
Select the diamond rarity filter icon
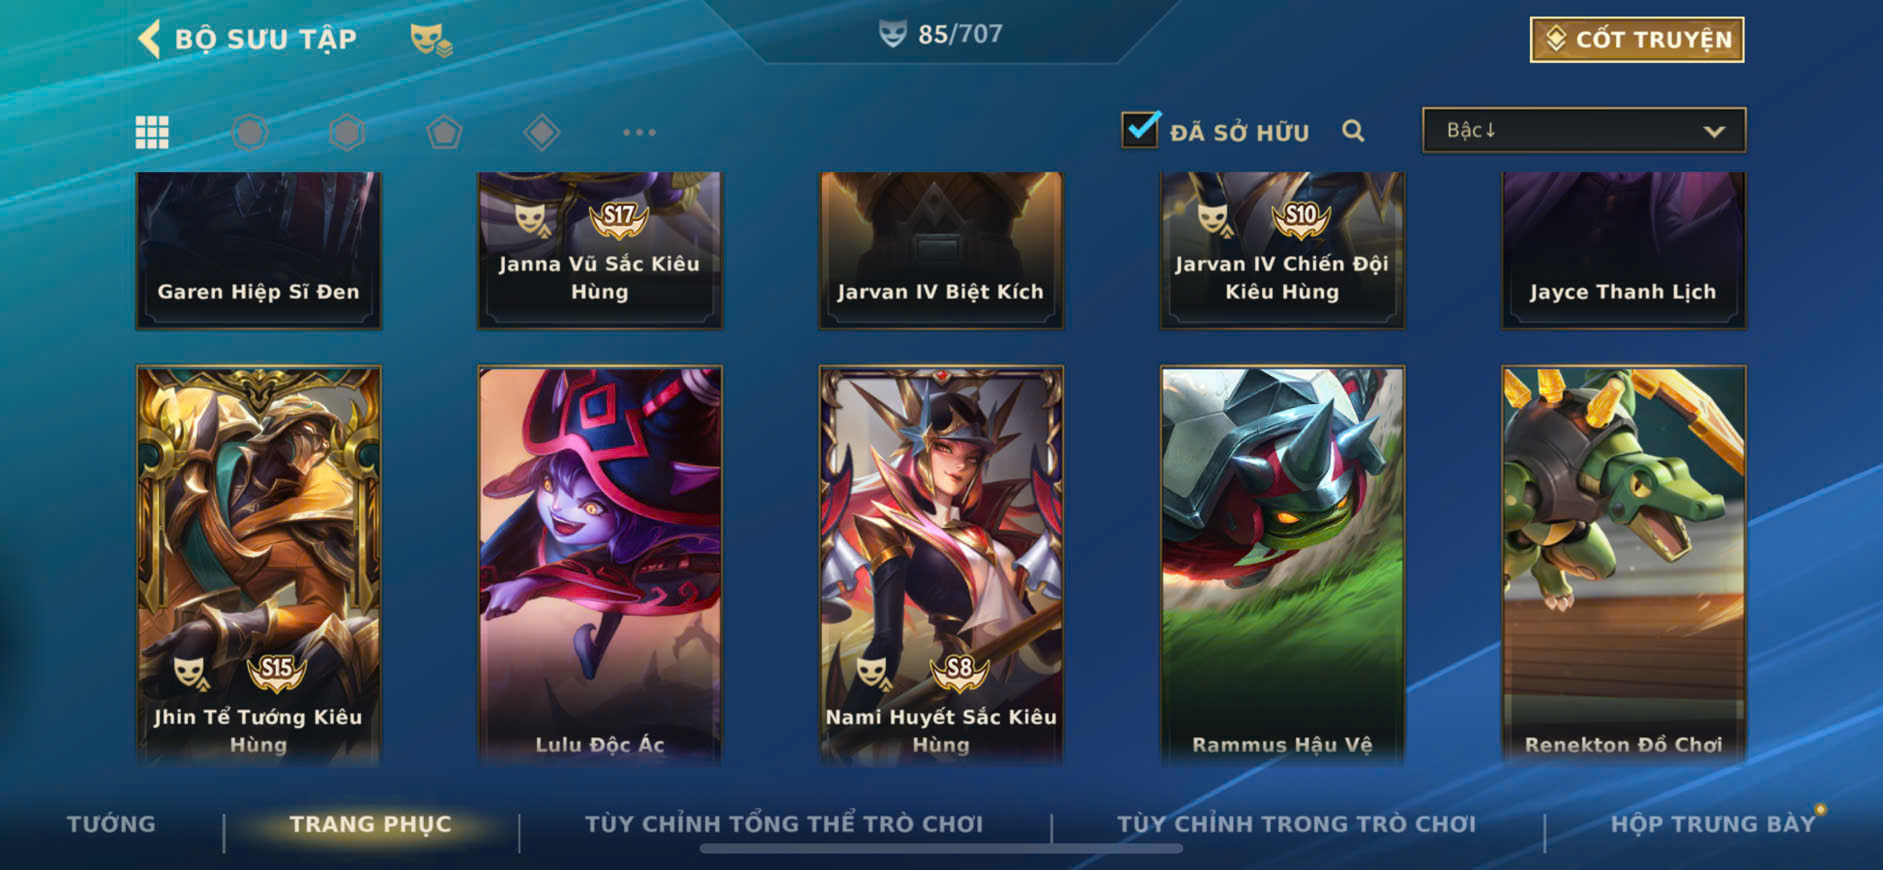(x=541, y=132)
